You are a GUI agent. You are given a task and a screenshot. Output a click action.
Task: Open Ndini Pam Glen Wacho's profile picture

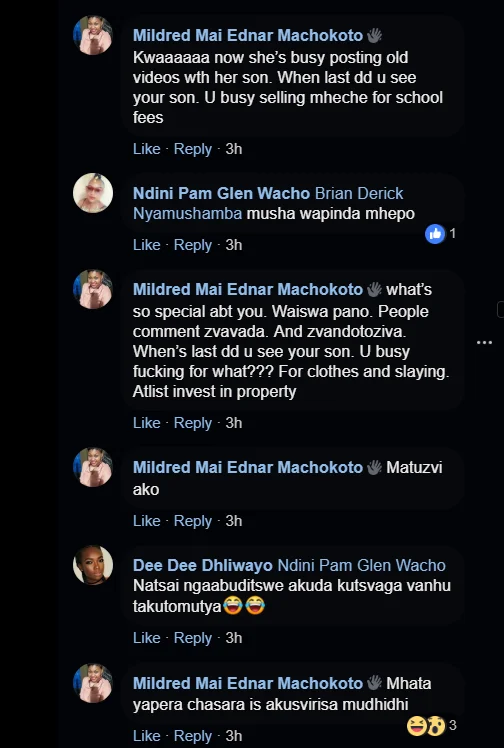[x=93, y=193]
